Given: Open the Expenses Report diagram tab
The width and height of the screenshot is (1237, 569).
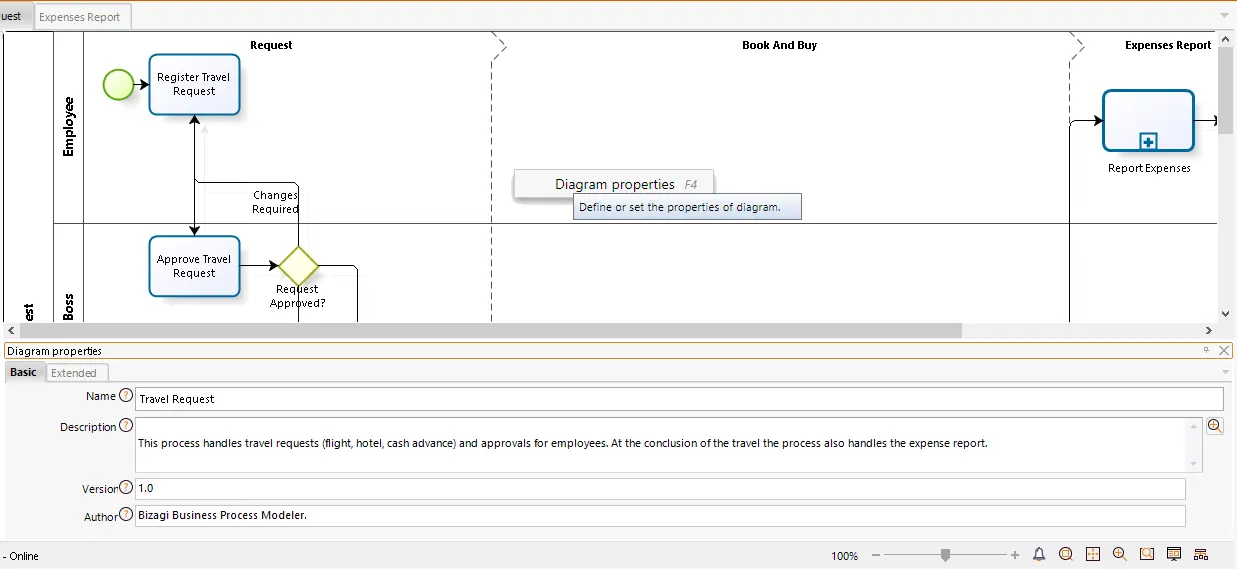Looking at the screenshot, I should (x=80, y=17).
